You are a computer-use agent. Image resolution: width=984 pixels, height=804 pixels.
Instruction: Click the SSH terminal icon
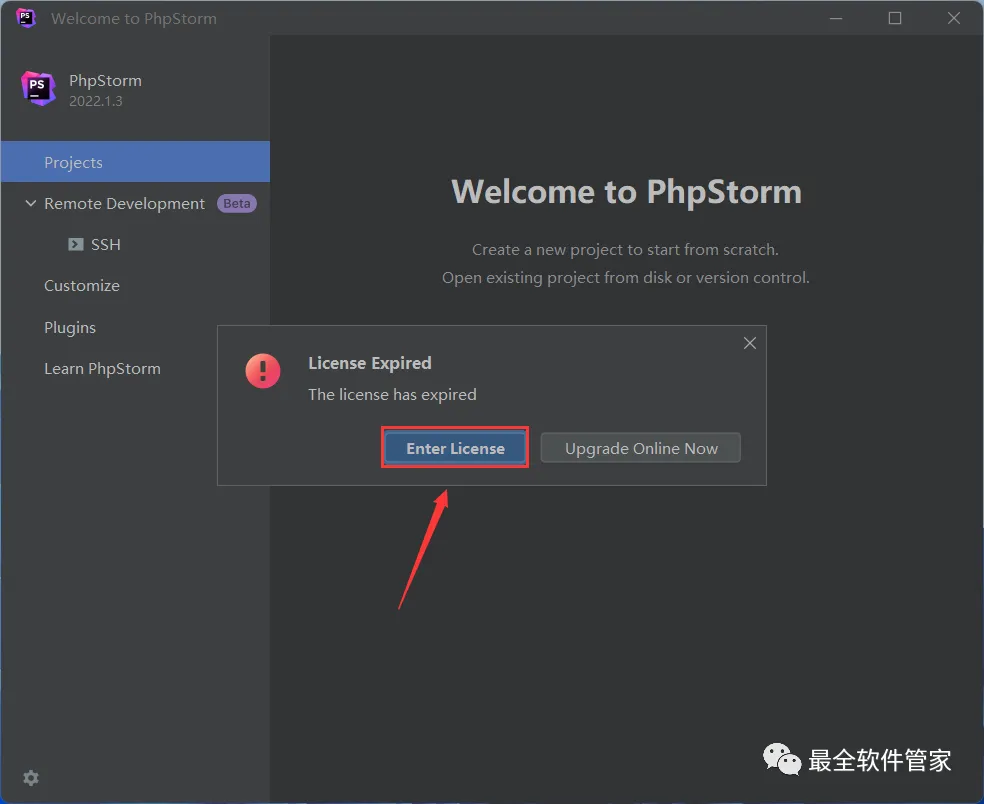[x=75, y=244]
